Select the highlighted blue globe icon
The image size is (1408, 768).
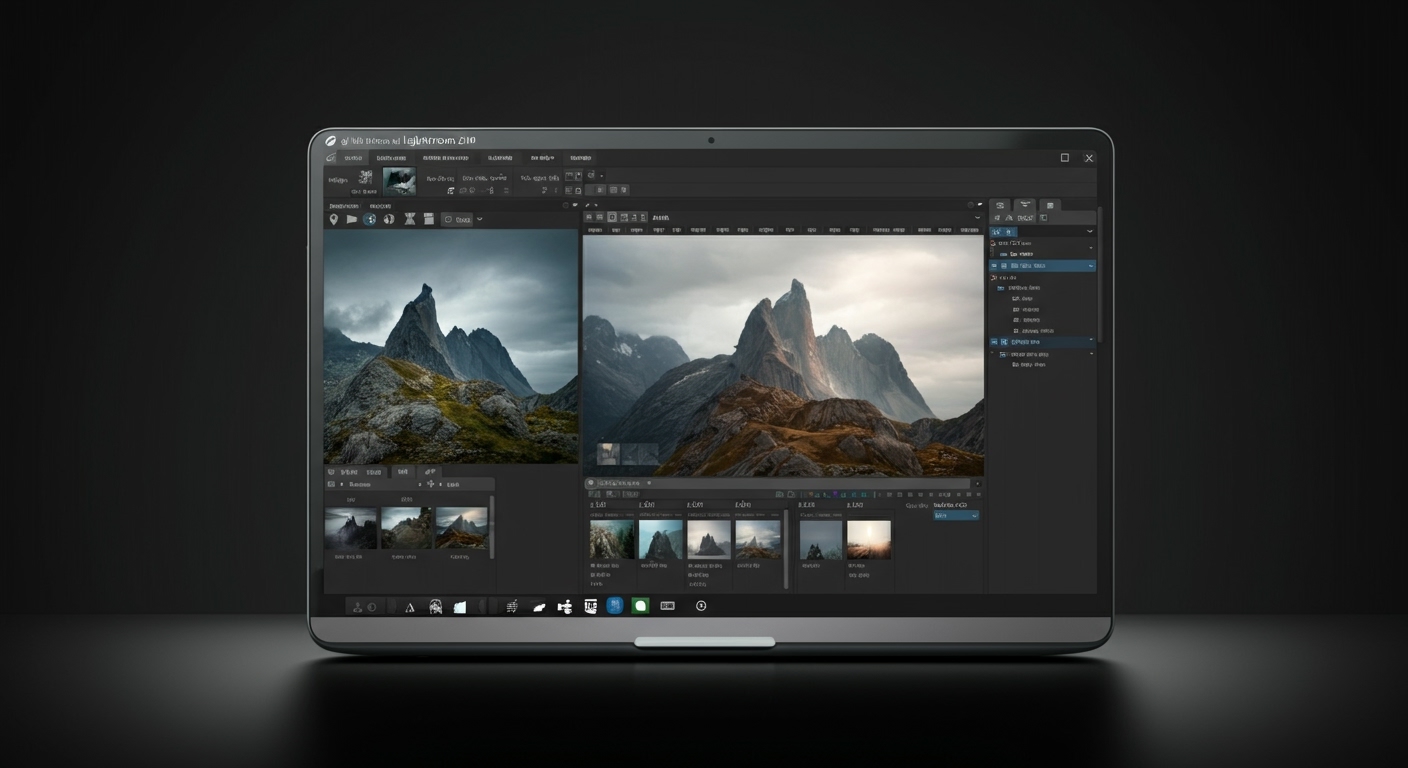pyautogui.click(x=370, y=219)
